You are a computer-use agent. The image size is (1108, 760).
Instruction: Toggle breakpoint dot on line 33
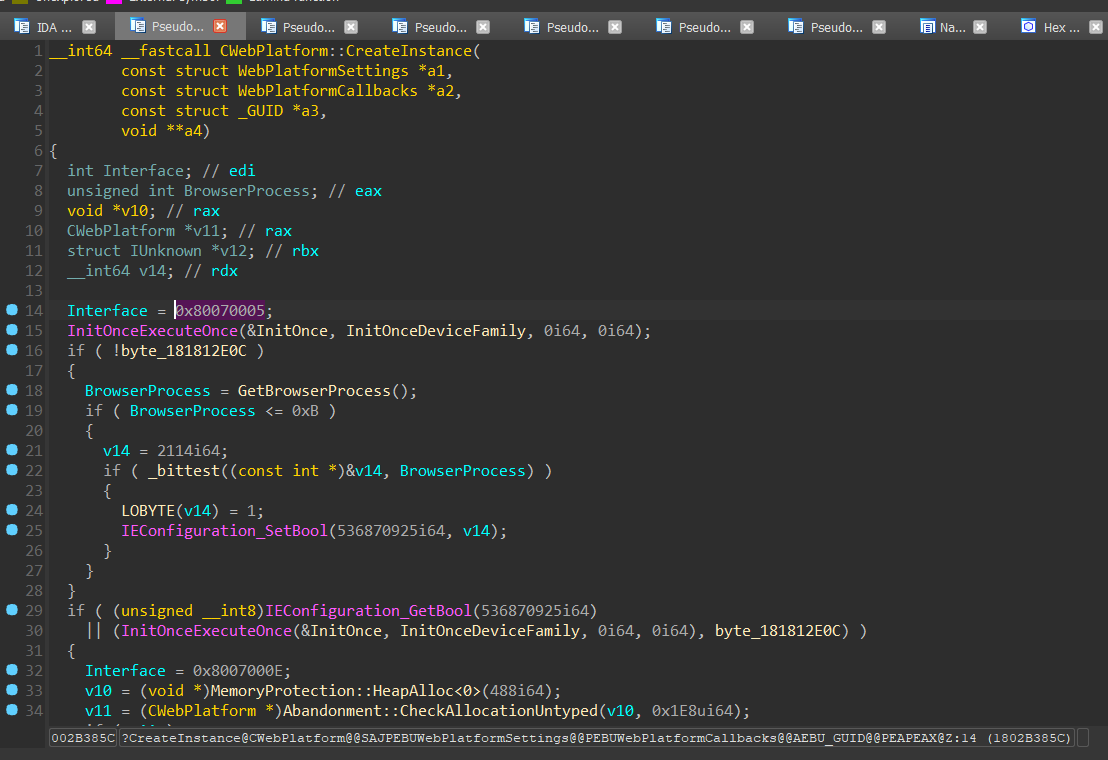[12, 690]
